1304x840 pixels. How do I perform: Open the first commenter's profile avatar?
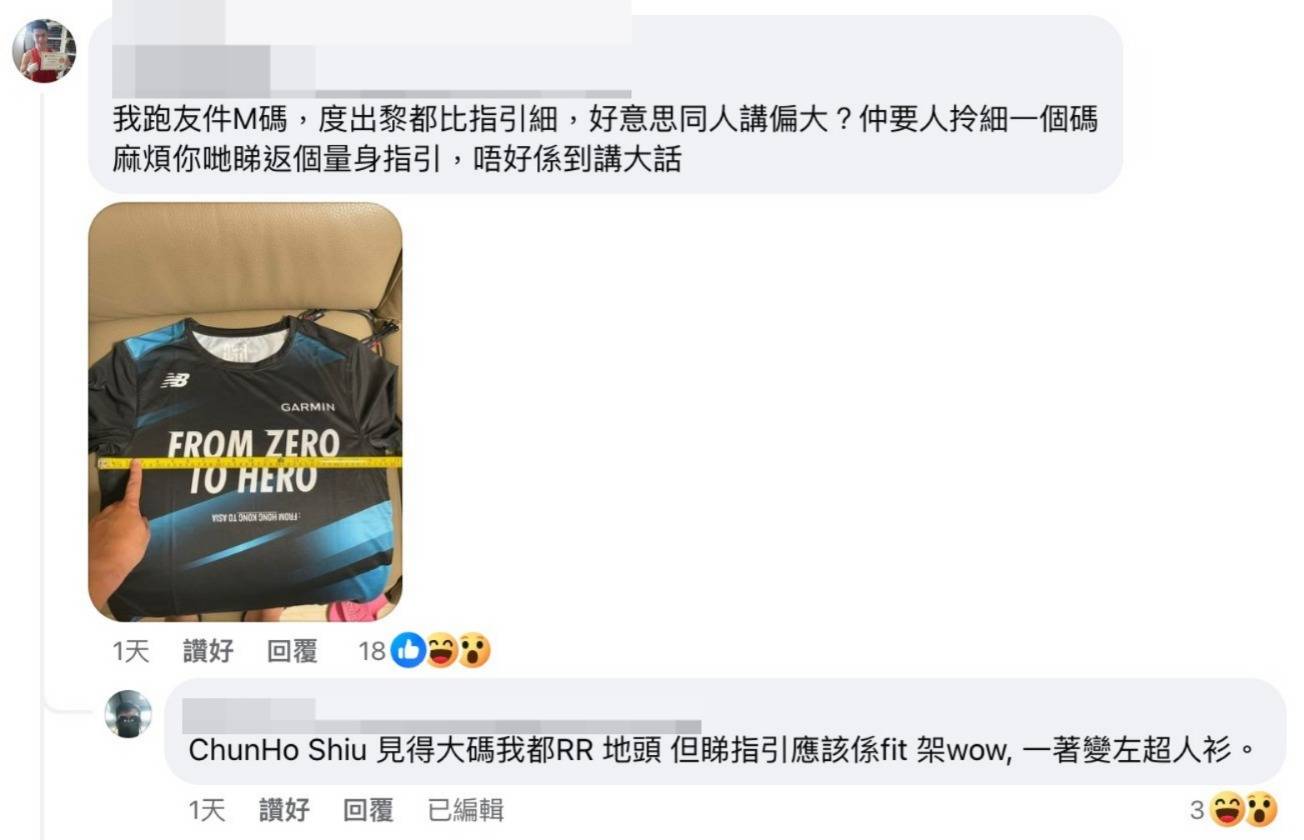44,50
